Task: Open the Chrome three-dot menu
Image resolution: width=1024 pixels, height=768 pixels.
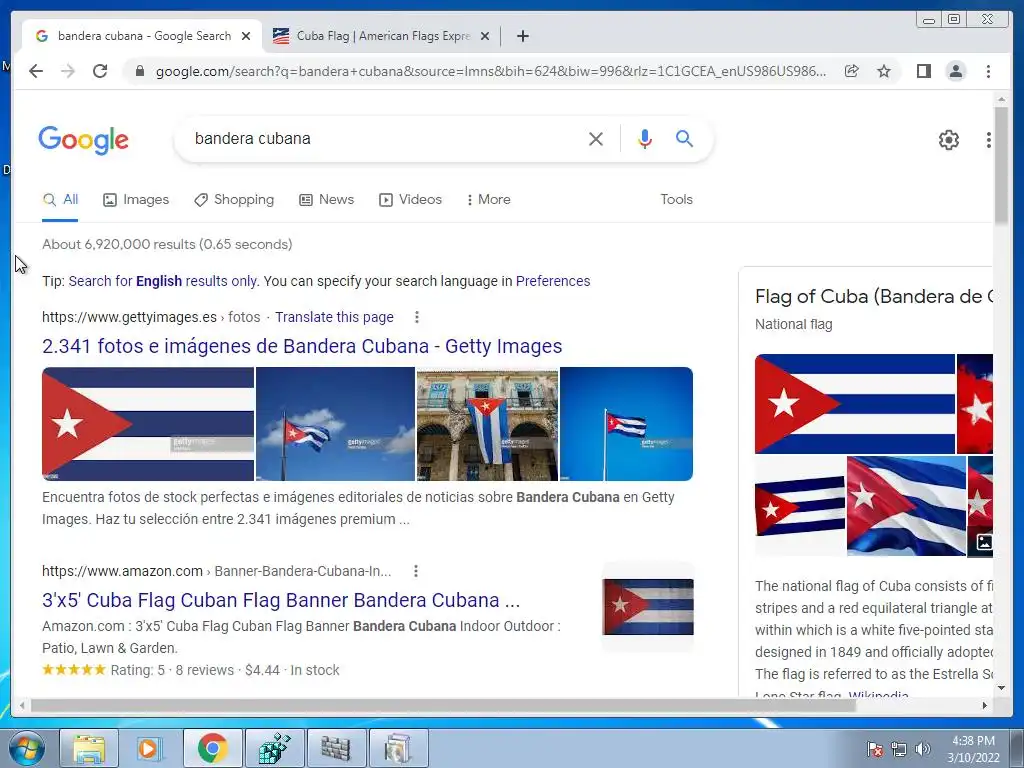Action: click(x=988, y=71)
